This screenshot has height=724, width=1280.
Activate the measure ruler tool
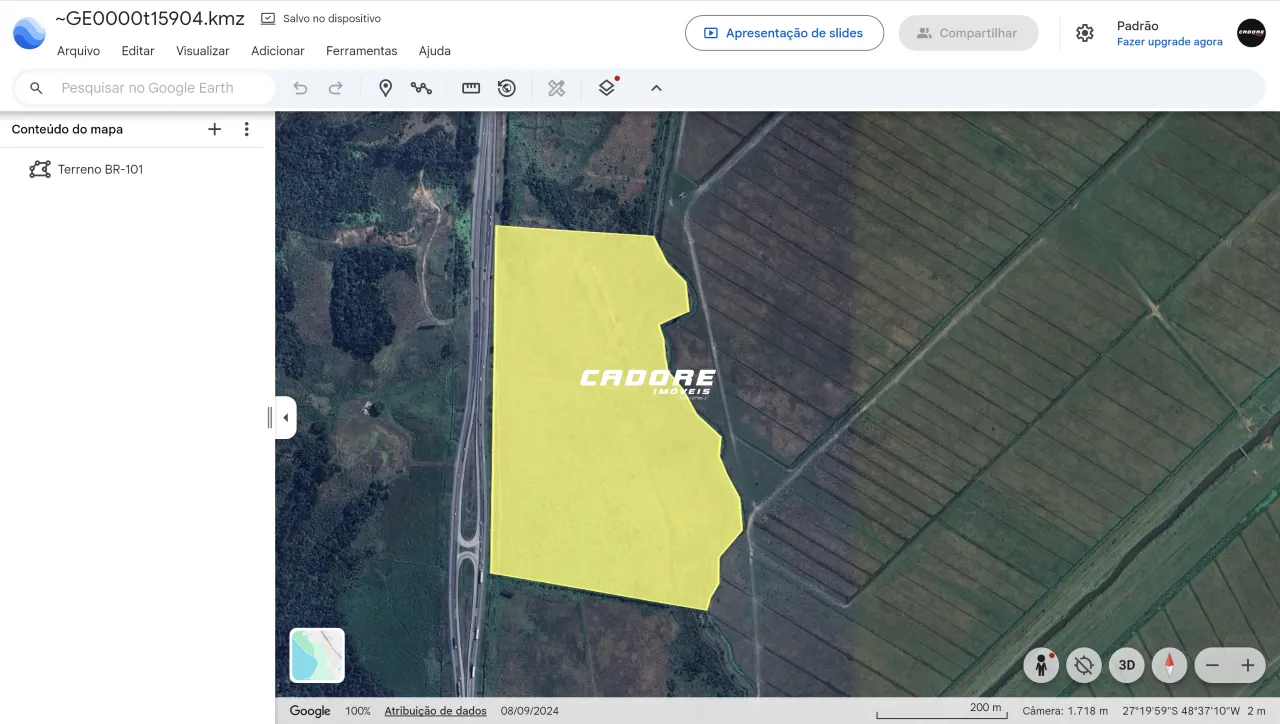471,88
